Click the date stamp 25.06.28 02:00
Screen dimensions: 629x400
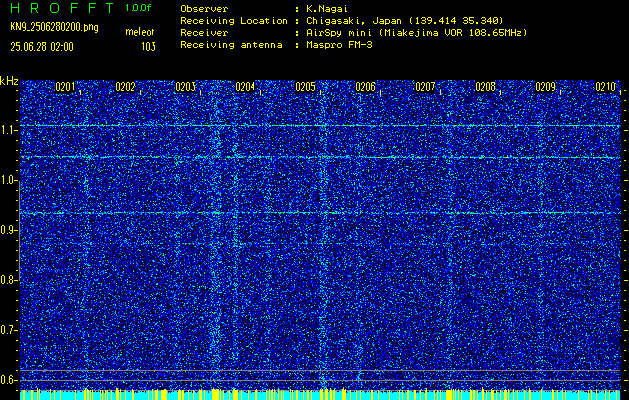coord(42,47)
